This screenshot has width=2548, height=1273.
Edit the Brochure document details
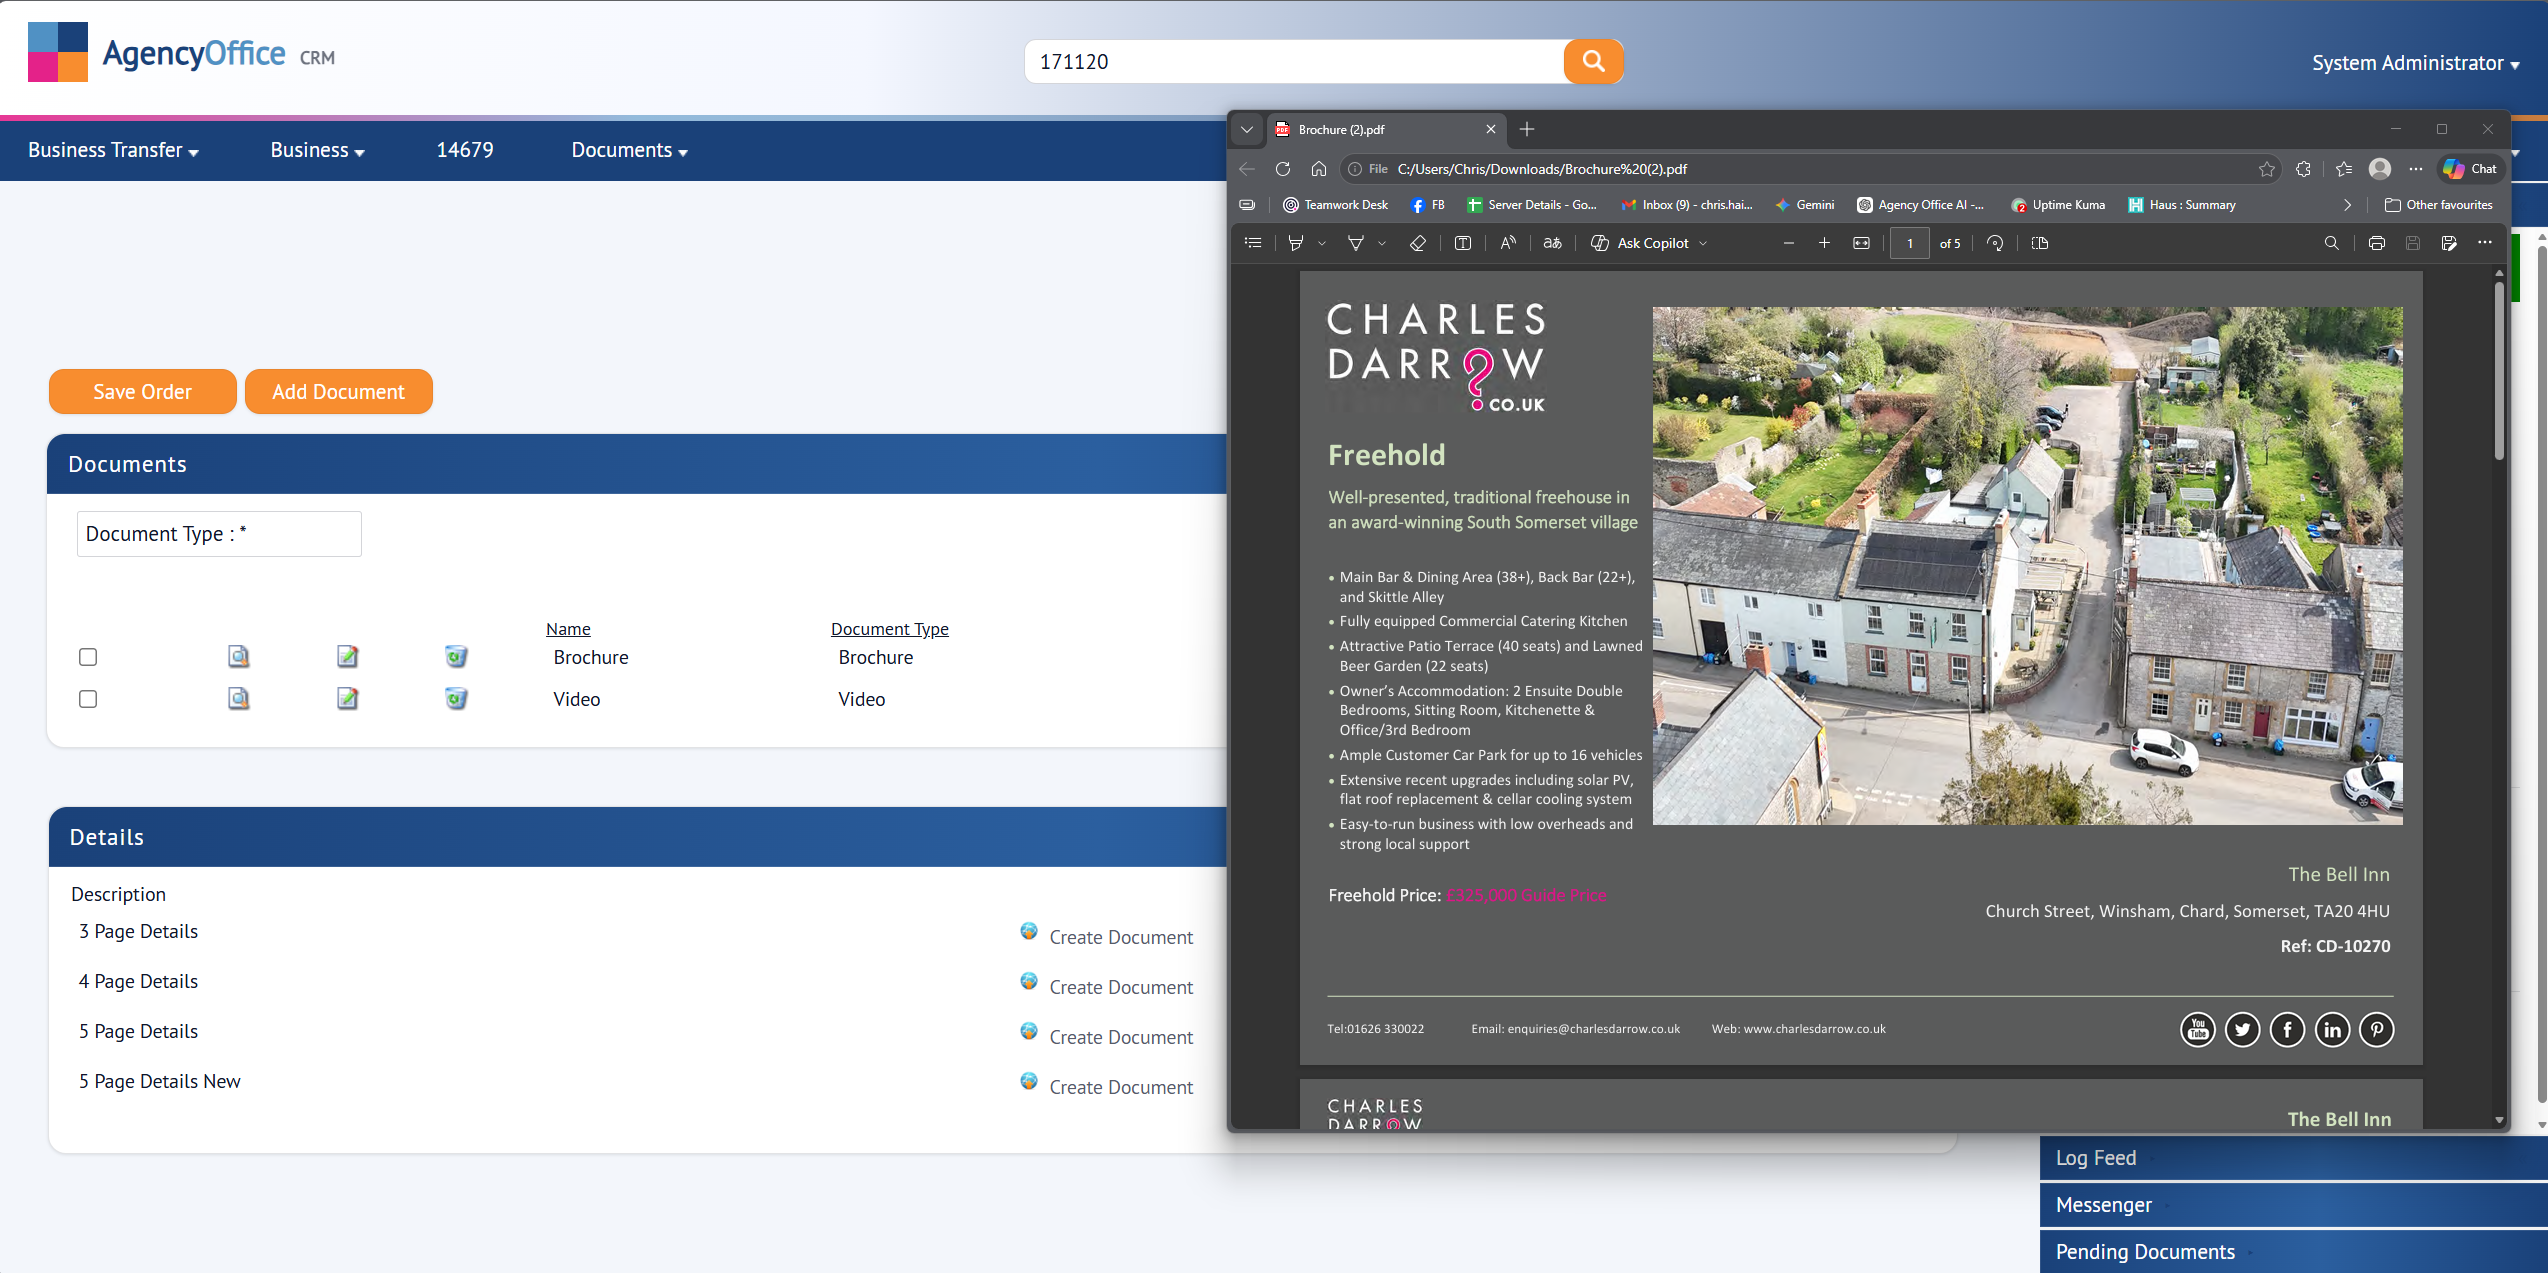[347, 657]
